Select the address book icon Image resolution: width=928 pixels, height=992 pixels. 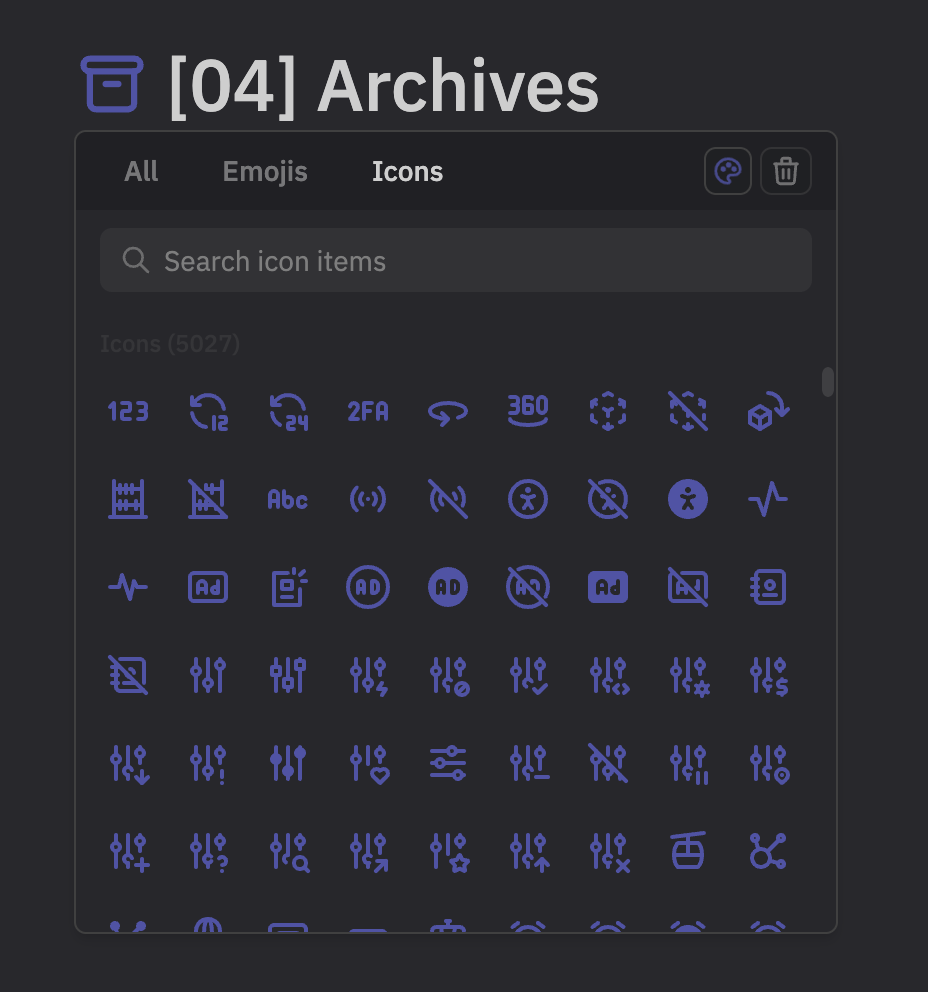coord(768,587)
